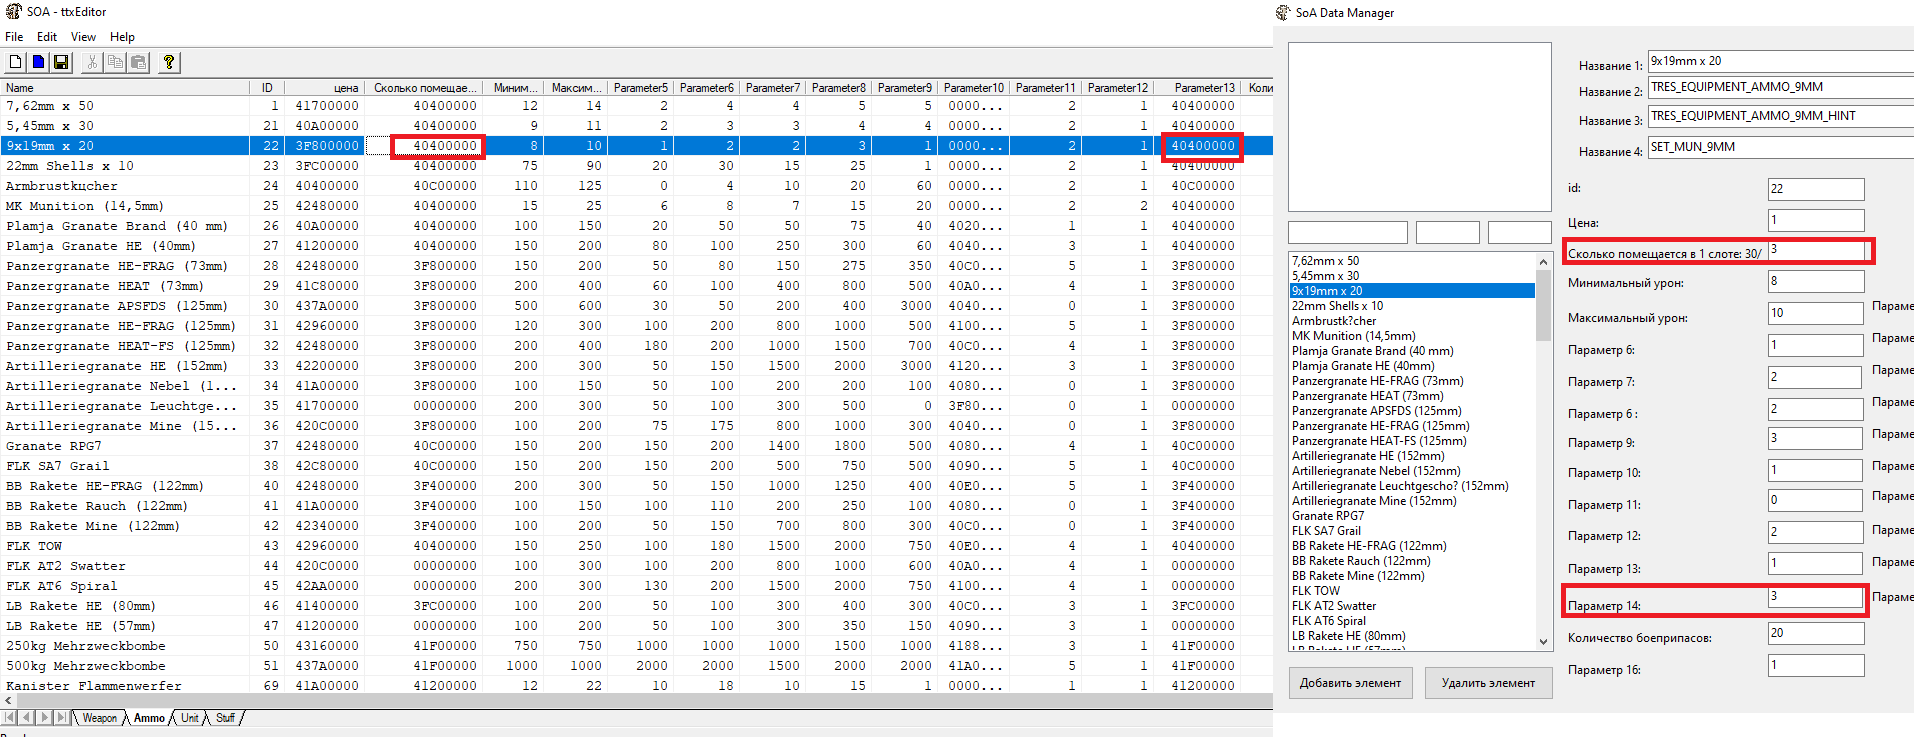This screenshot has width=1914, height=737.
Task: Click the next-tab navigation arrow
Action: [x=44, y=717]
